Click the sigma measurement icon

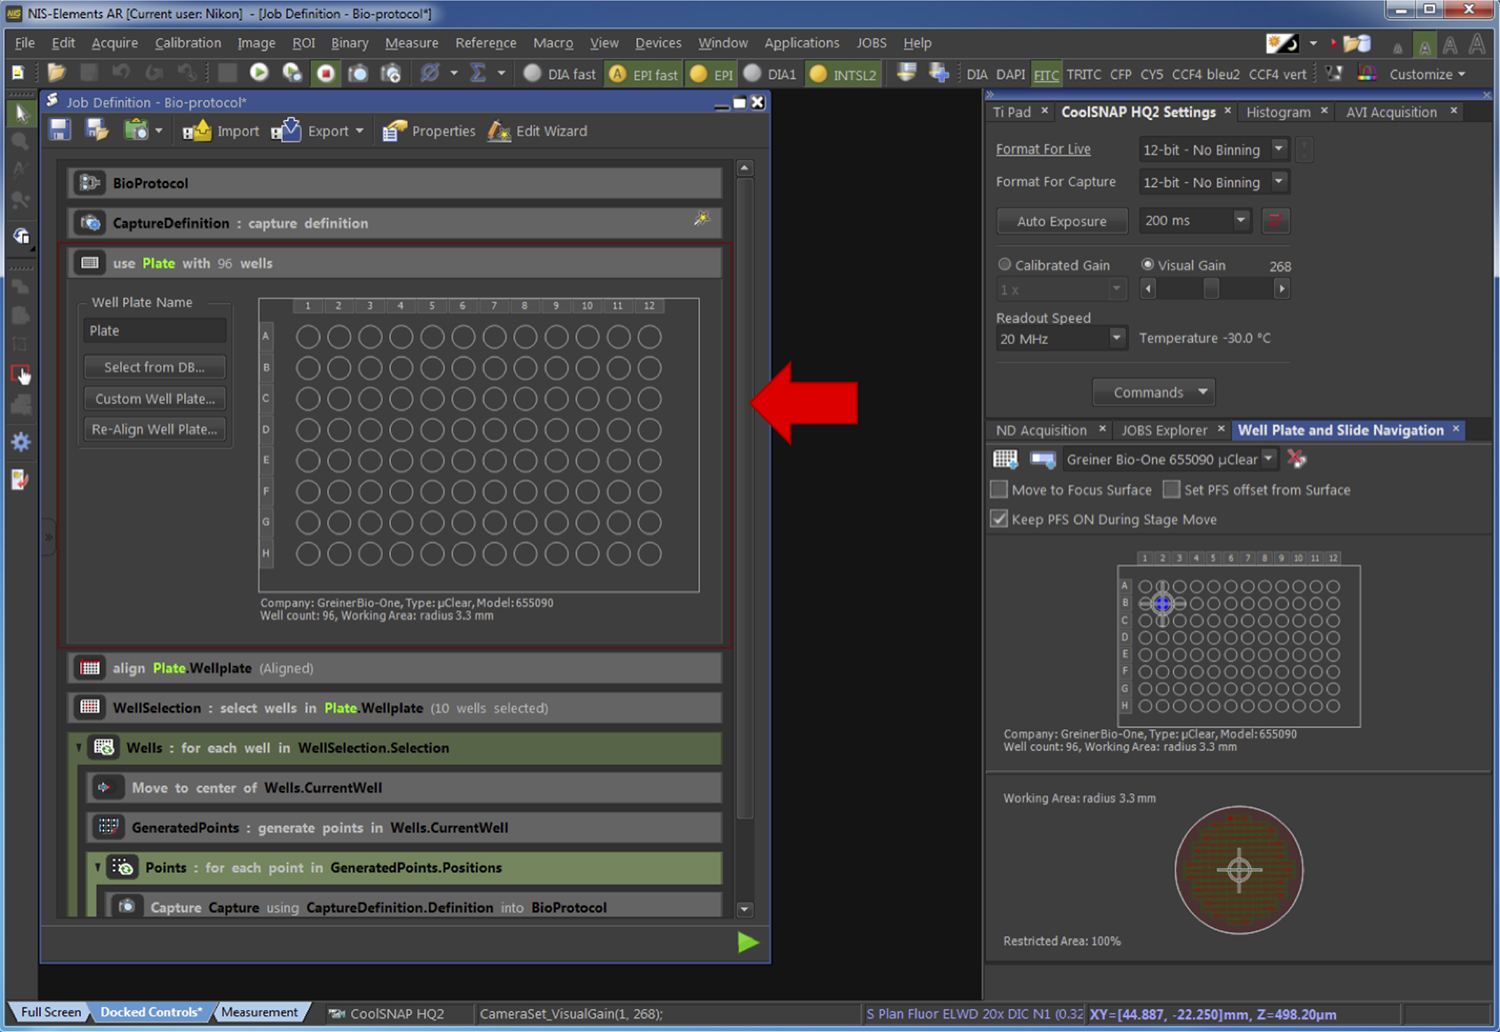tap(478, 73)
